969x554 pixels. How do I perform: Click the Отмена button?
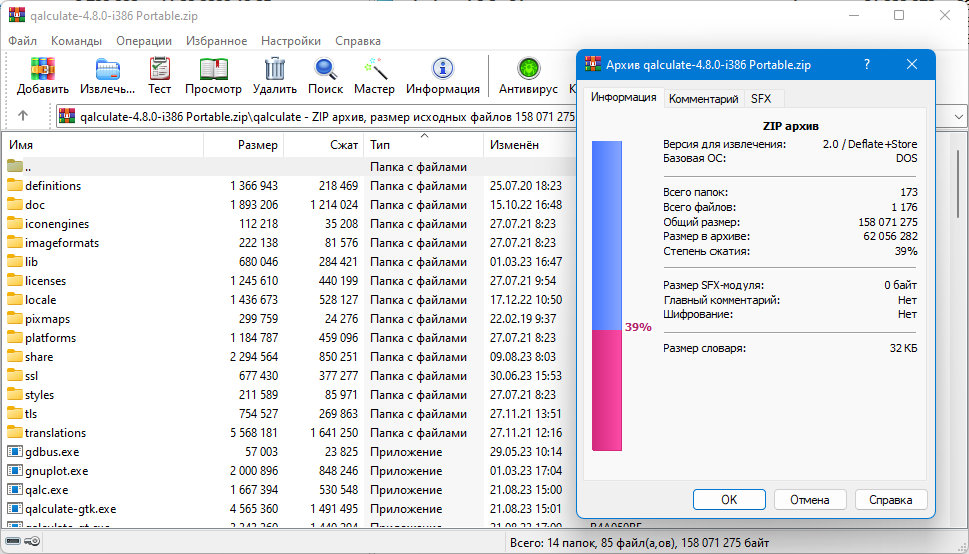coord(809,499)
